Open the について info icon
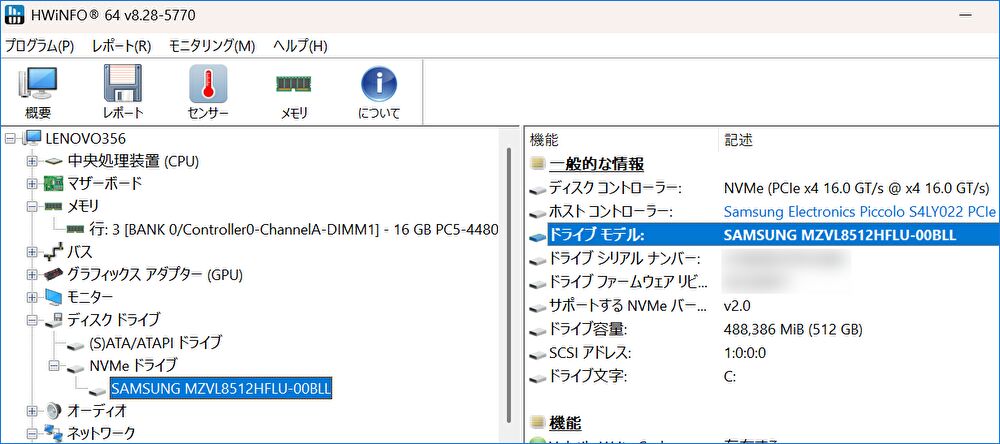 click(379, 92)
